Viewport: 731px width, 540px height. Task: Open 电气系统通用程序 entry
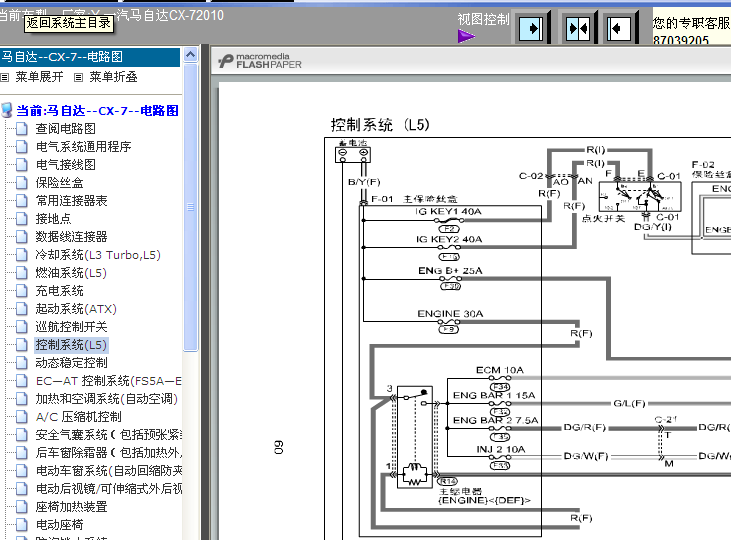[83, 147]
